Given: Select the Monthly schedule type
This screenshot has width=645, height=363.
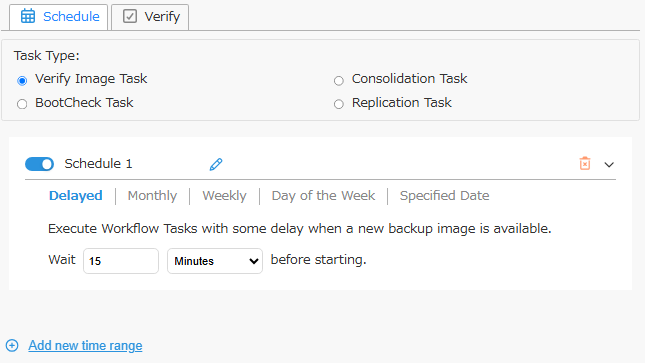Looking at the screenshot, I should [x=152, y=195].
